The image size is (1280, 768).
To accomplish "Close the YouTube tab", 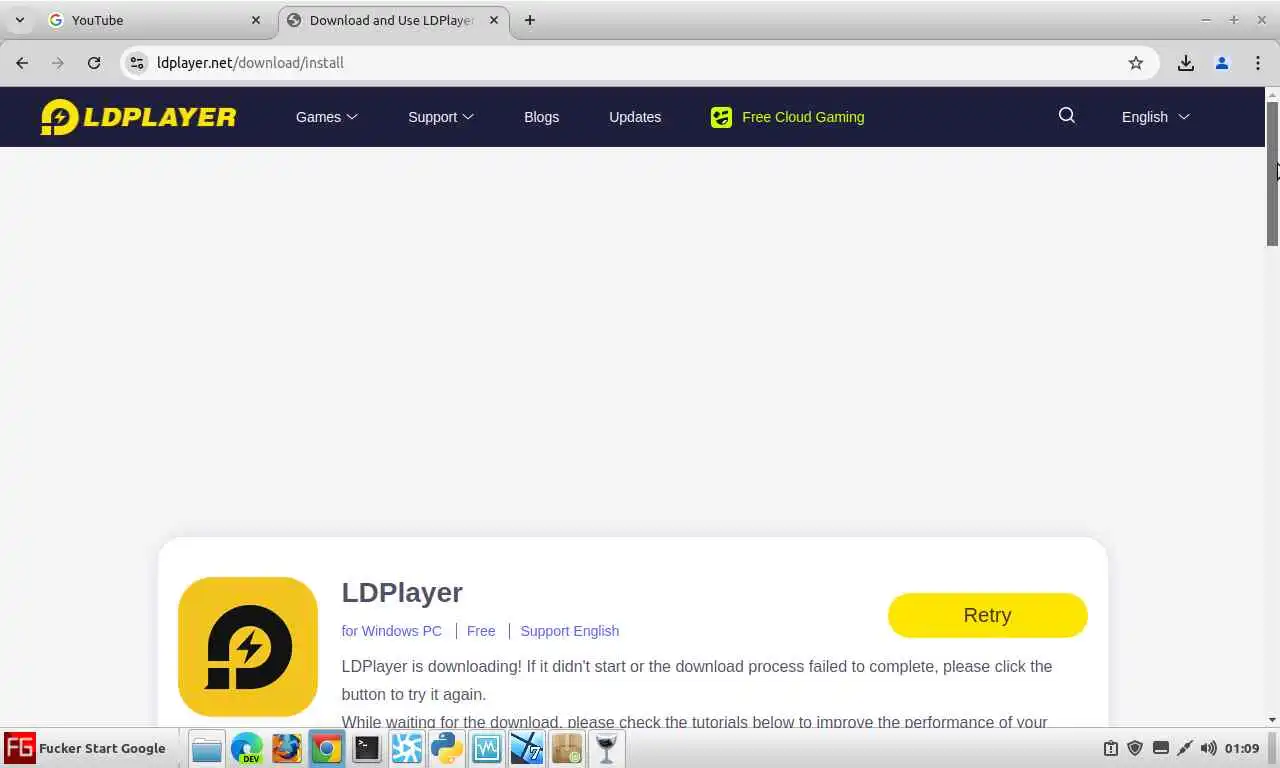I will coord(256,20).
